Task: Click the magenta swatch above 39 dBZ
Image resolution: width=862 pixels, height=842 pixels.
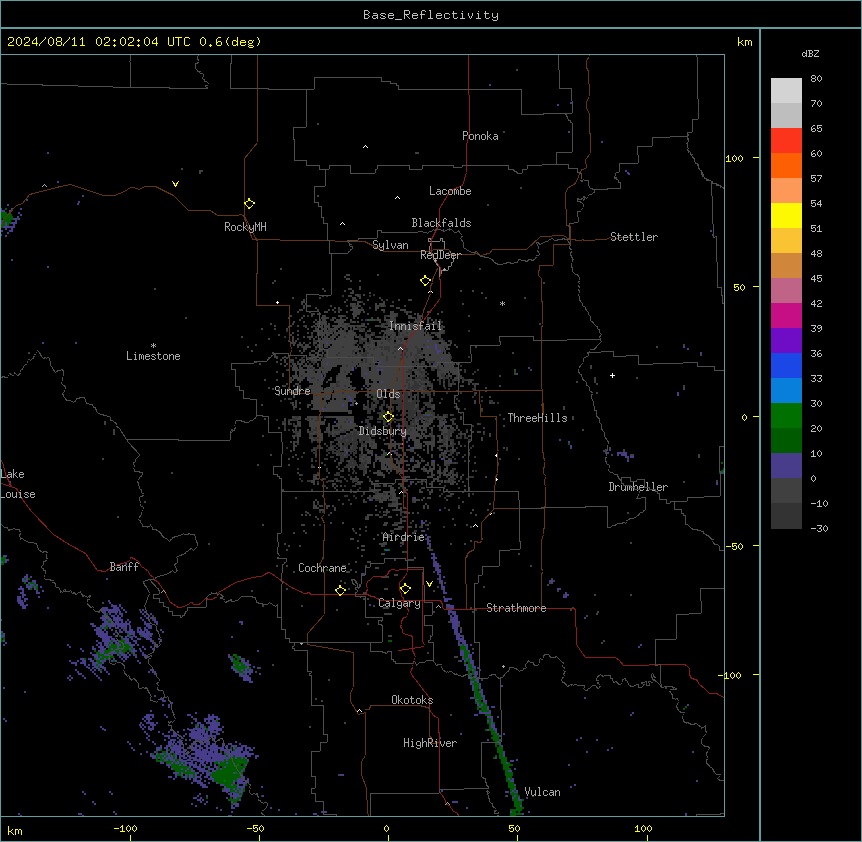Action: 786,315
